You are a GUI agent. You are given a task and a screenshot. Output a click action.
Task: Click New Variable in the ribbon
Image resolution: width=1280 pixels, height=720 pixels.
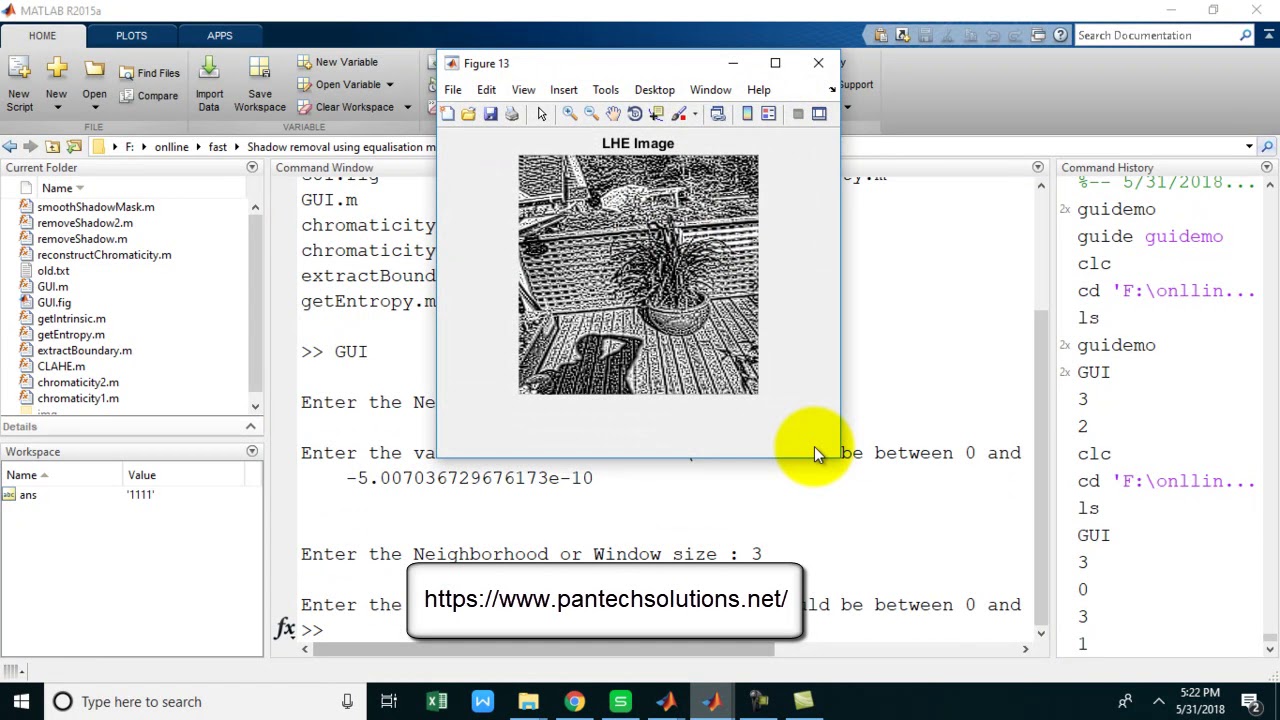(337, 62)
